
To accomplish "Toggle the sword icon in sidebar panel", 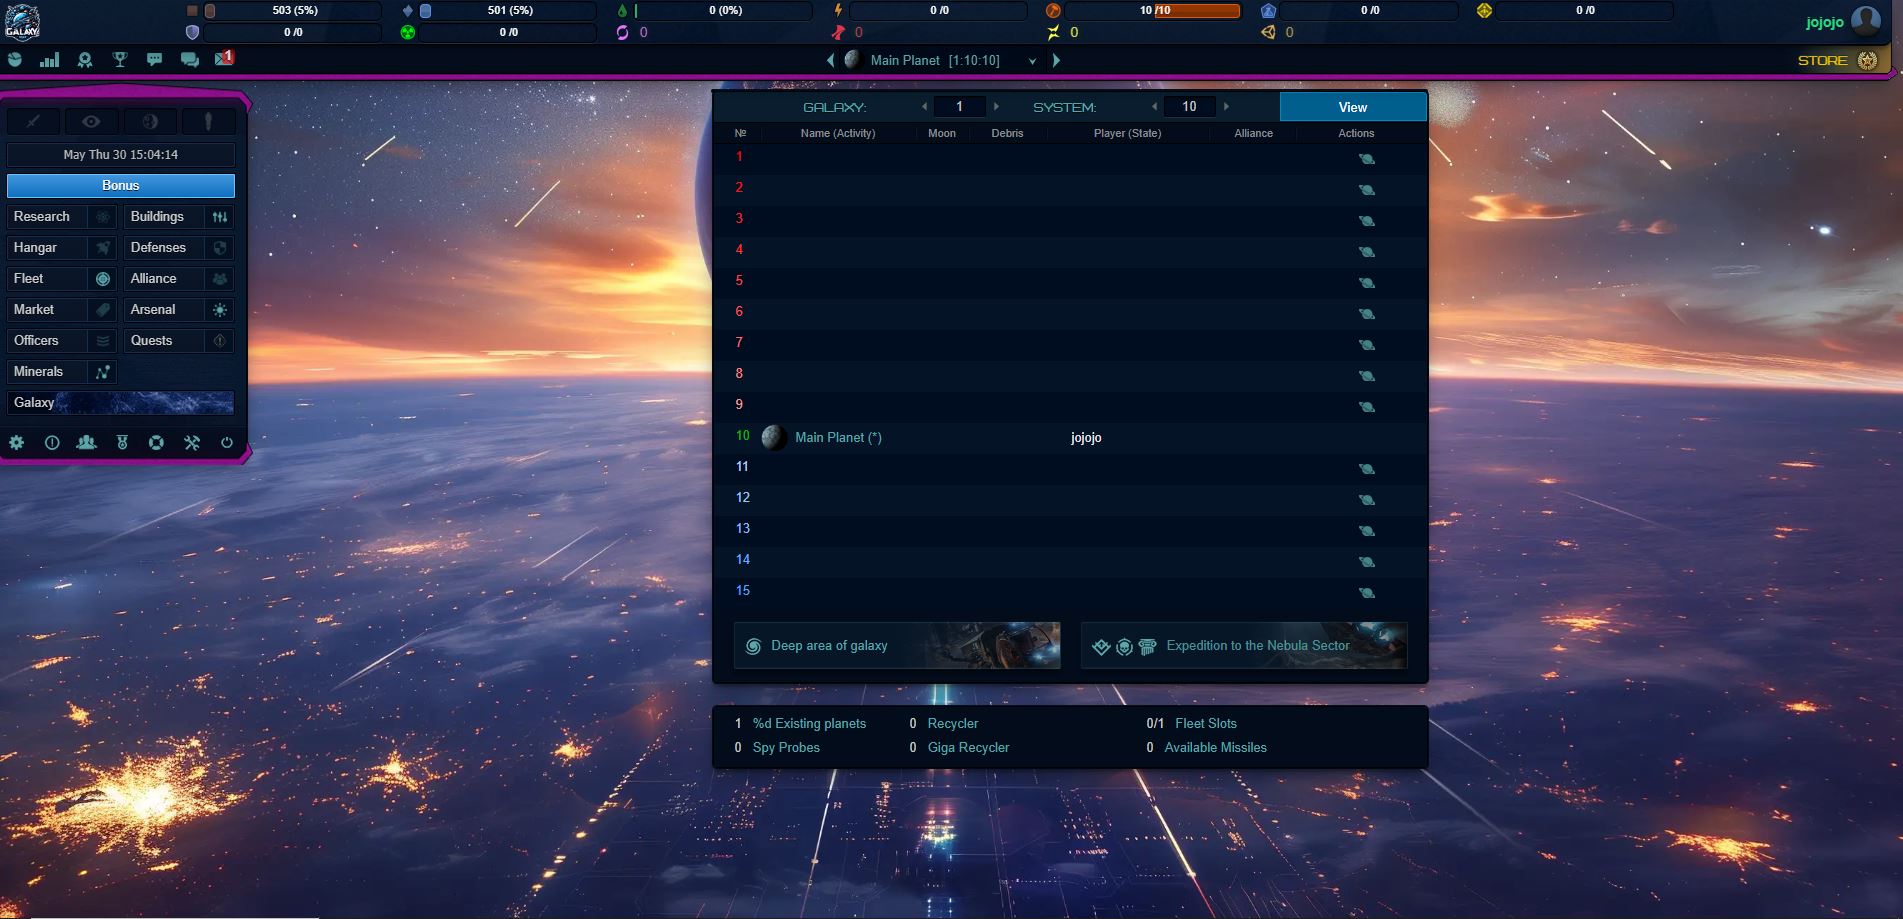I will (33, 122).
